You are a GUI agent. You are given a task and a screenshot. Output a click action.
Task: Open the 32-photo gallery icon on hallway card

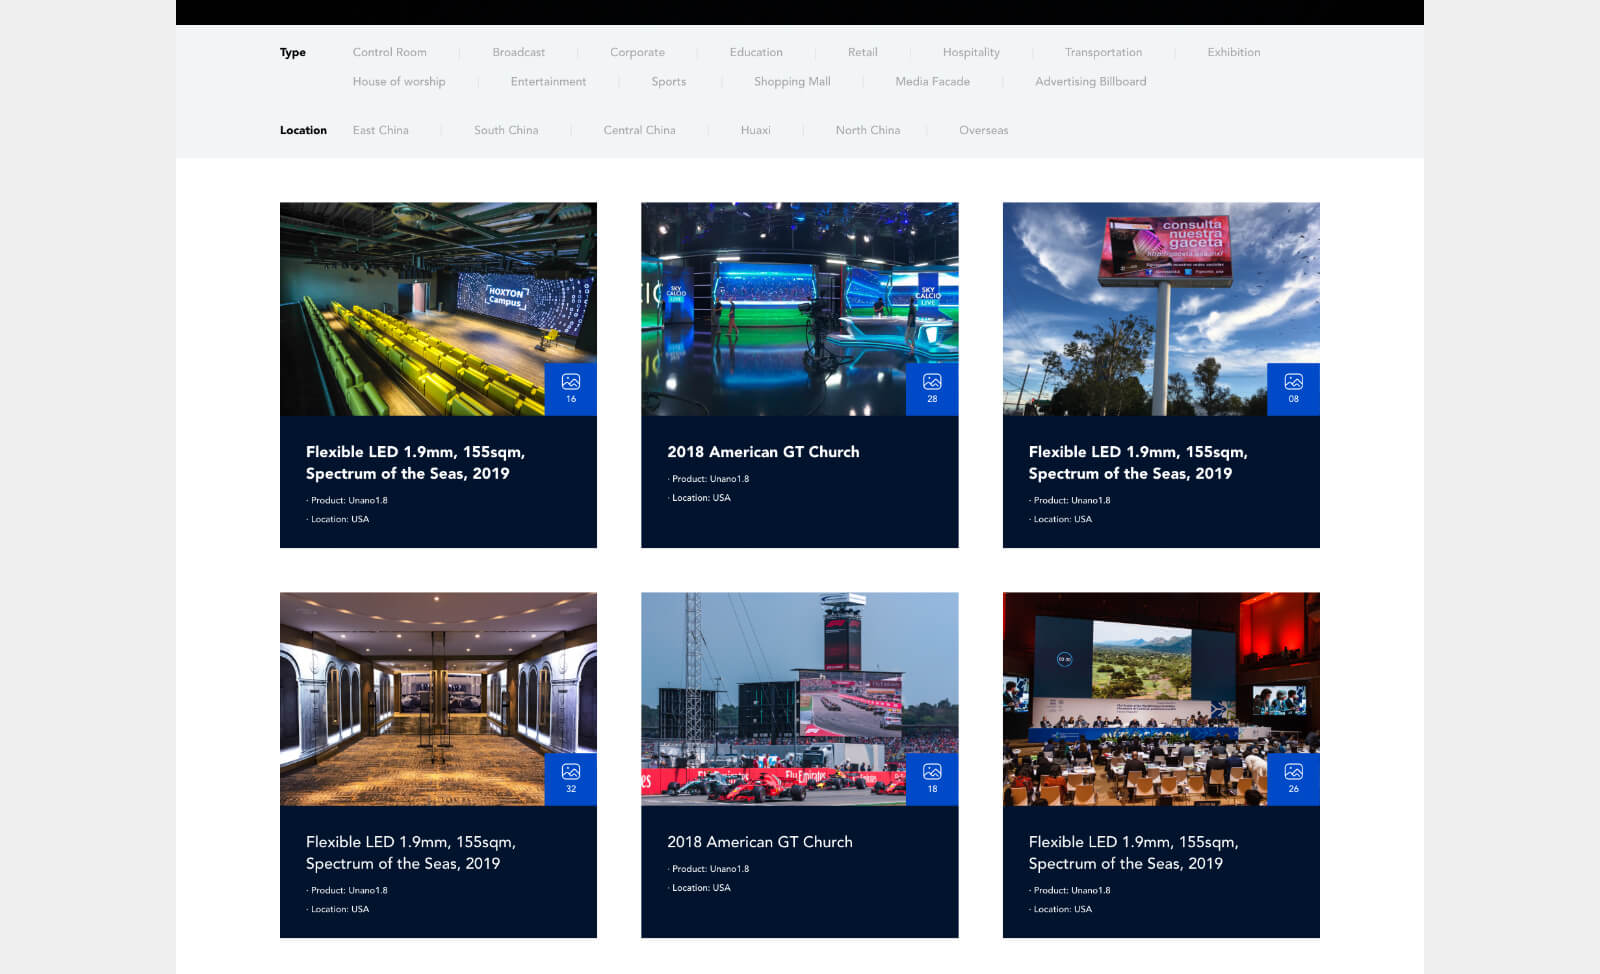(570, 778)
